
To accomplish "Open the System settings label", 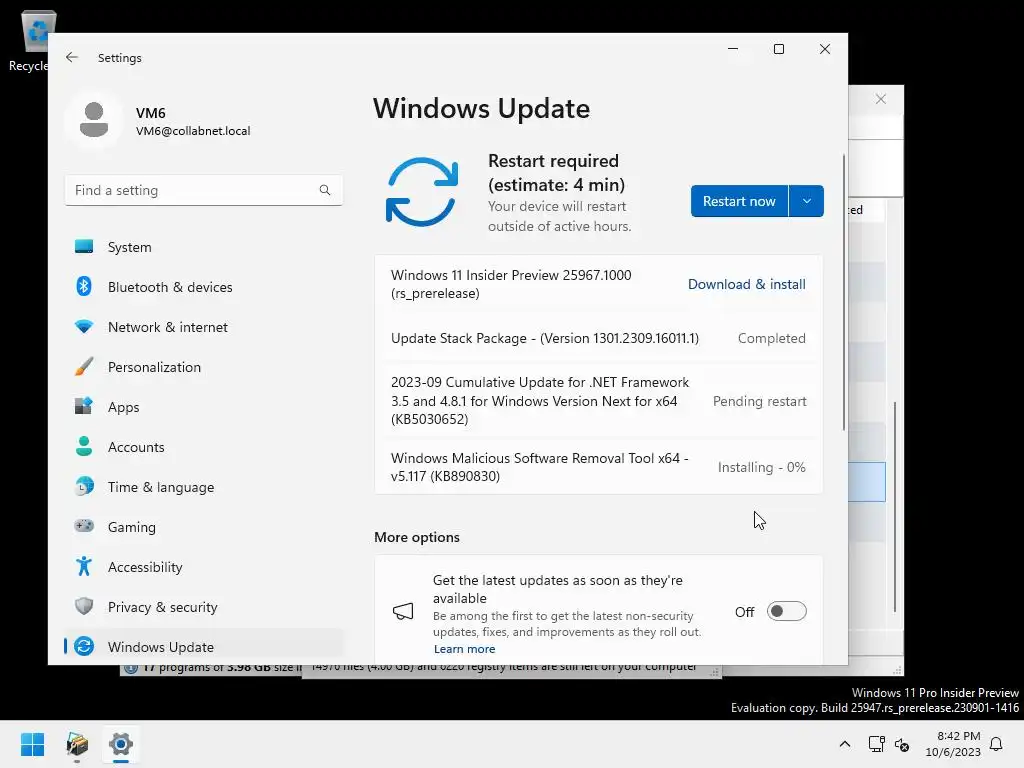I will pyautogui.click(x=129, y=248).
